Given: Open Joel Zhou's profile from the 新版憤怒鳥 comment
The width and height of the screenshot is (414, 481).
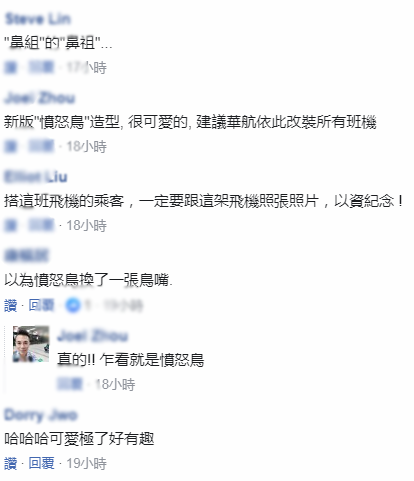Looking at the screenshot, I should point(40,98).
